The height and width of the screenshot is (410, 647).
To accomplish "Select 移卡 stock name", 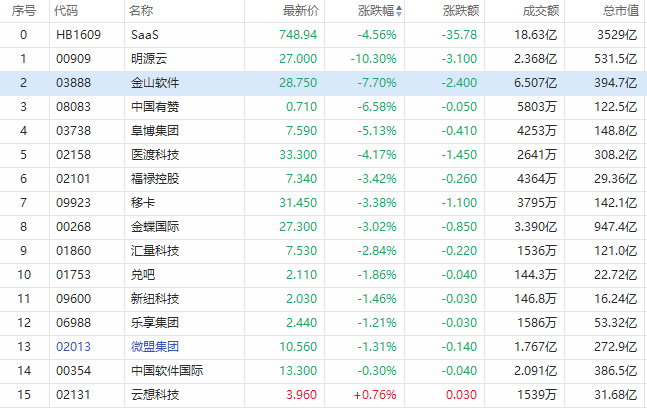I will 143,203.
